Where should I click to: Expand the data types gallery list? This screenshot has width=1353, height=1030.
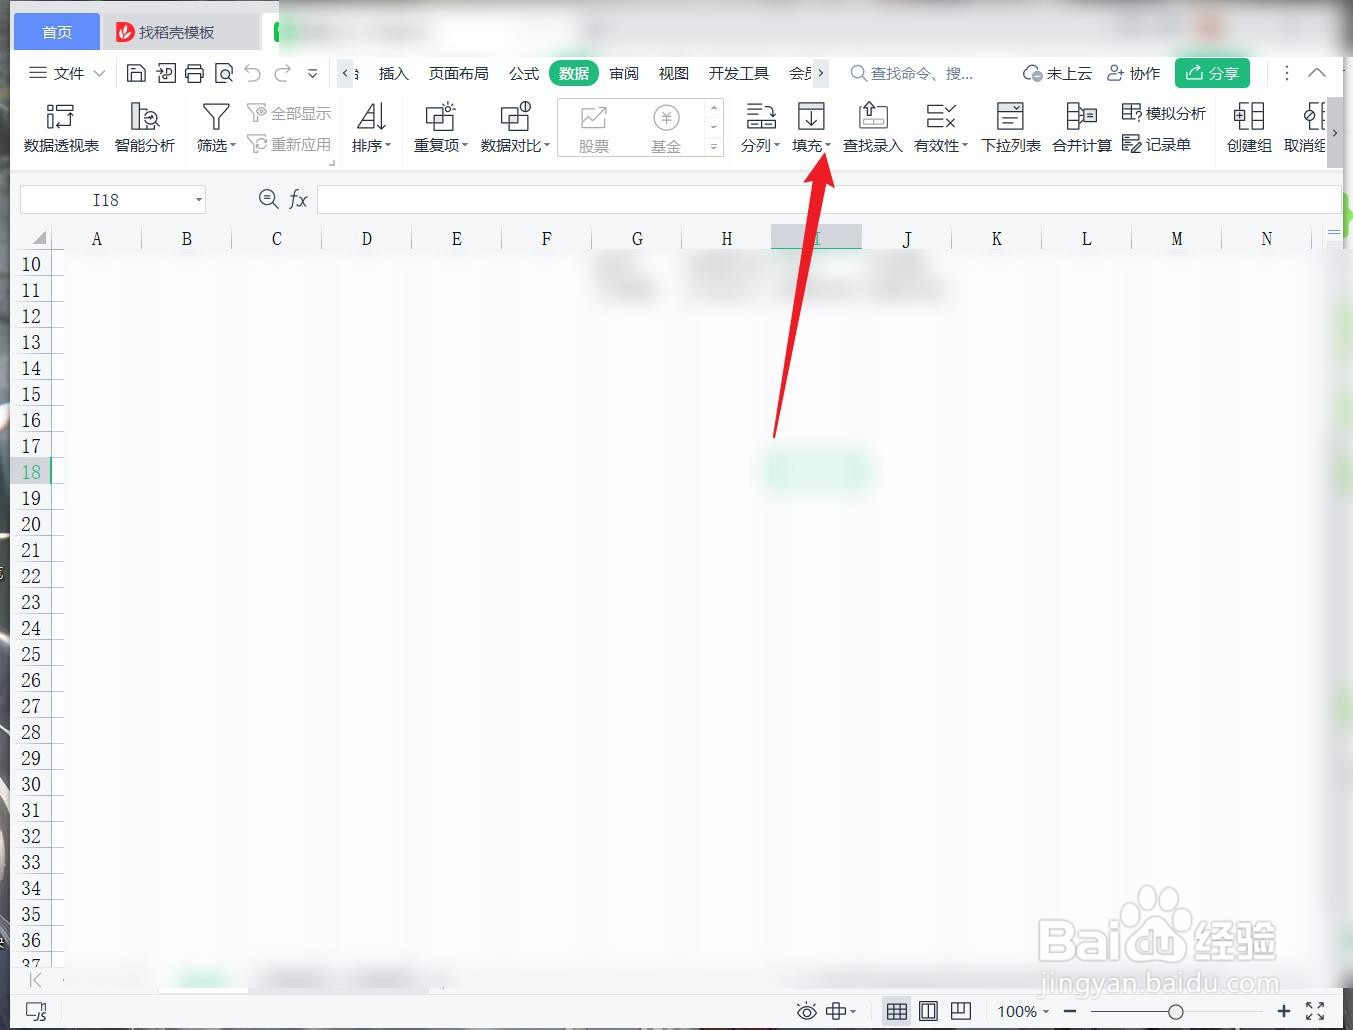tap(714, 146)
